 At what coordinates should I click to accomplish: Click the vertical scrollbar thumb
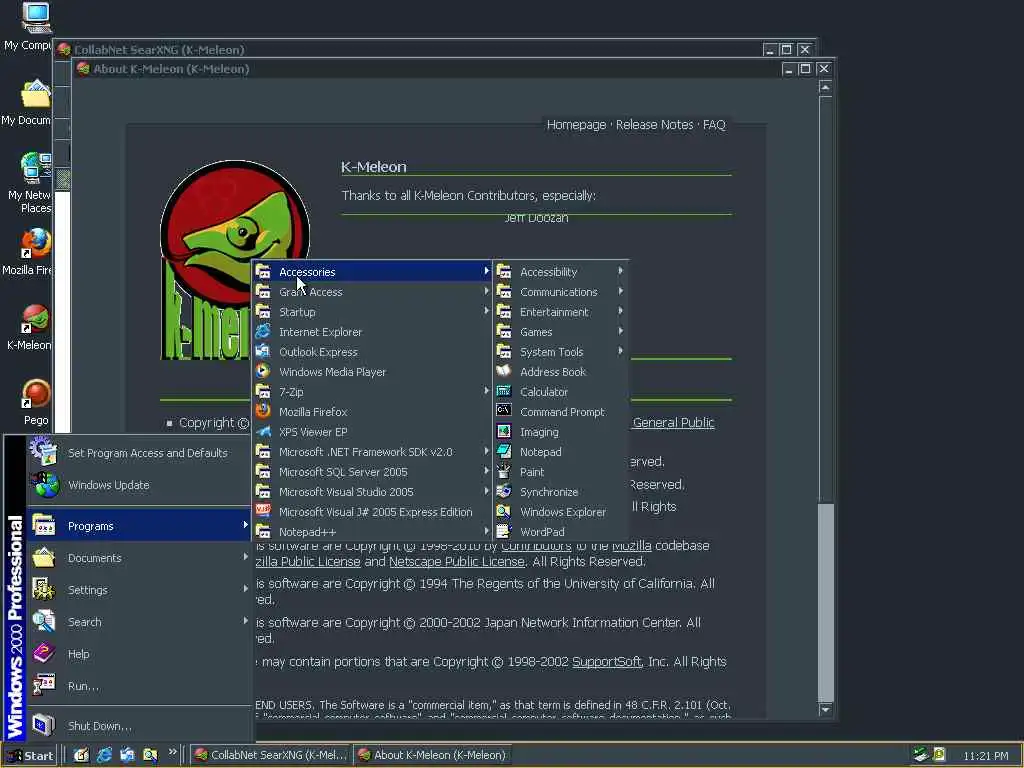825,601
